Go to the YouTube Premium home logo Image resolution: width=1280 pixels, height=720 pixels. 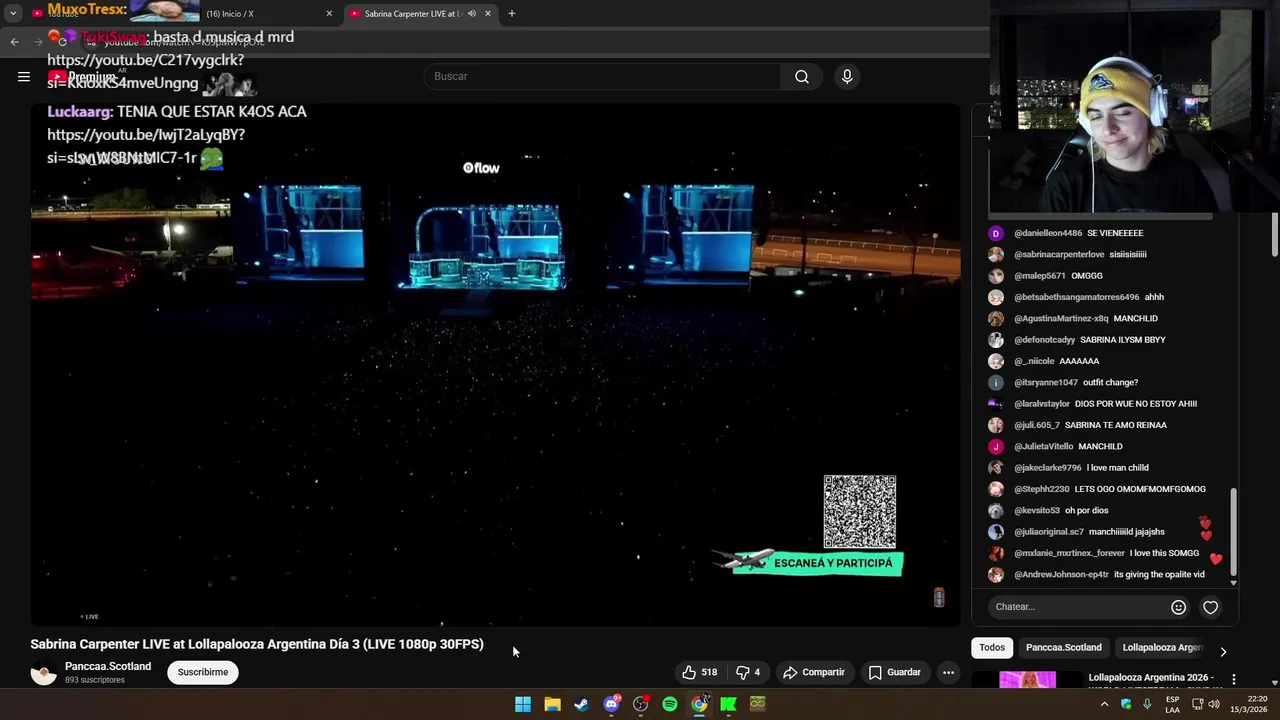coord(82,76)
